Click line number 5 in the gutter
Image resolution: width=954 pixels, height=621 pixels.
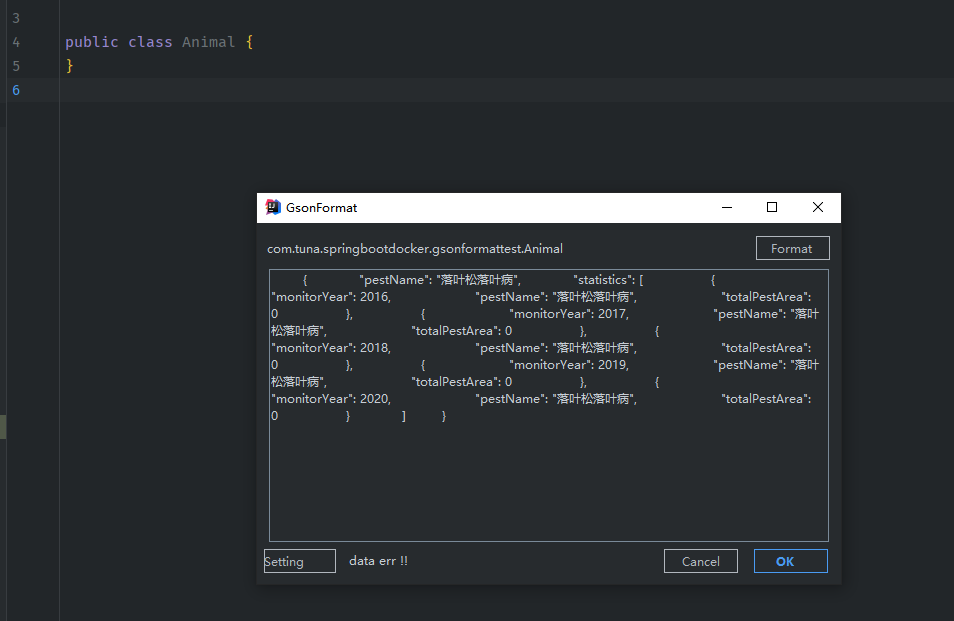(16, 66)
